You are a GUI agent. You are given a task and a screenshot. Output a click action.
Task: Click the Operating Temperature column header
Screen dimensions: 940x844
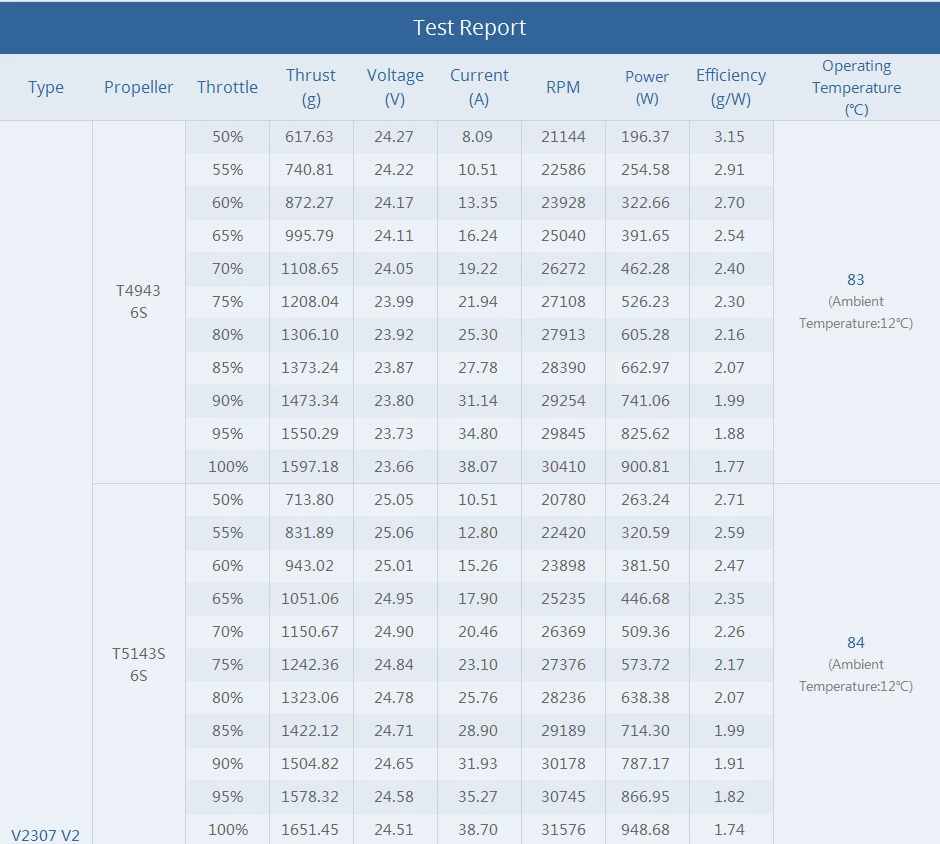click(856, 87)
